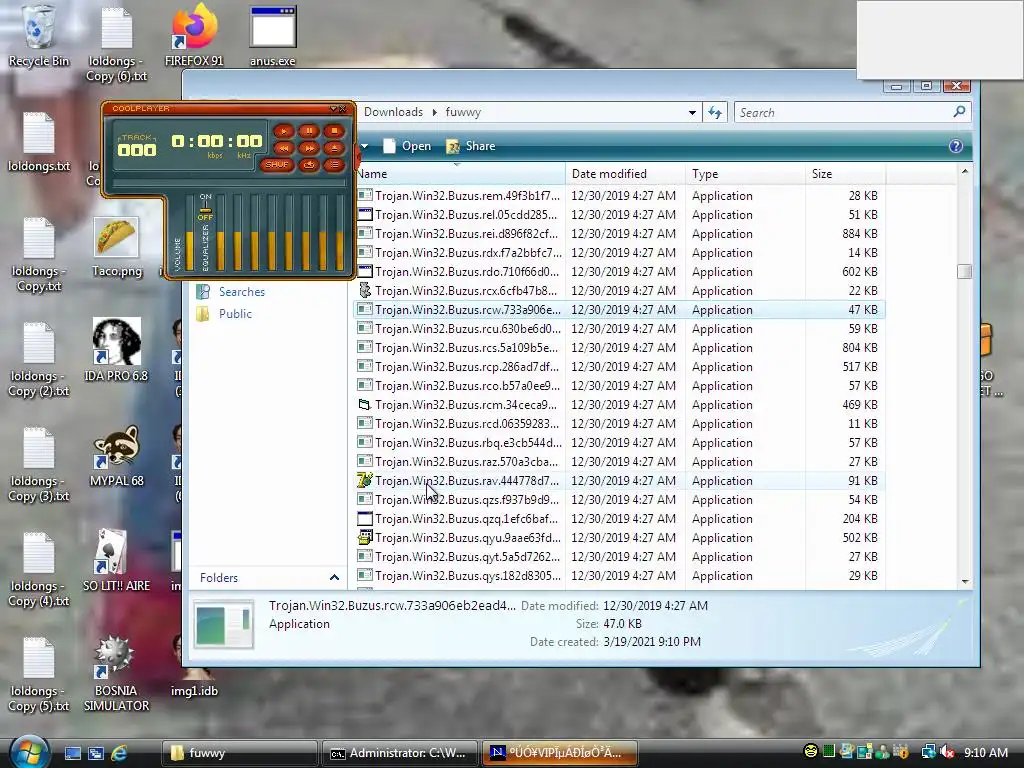Screen dimensions: 1024x768
Task: Select the SO LIT!! AIRE desktop shortcut
Action: tap(117, 560)
